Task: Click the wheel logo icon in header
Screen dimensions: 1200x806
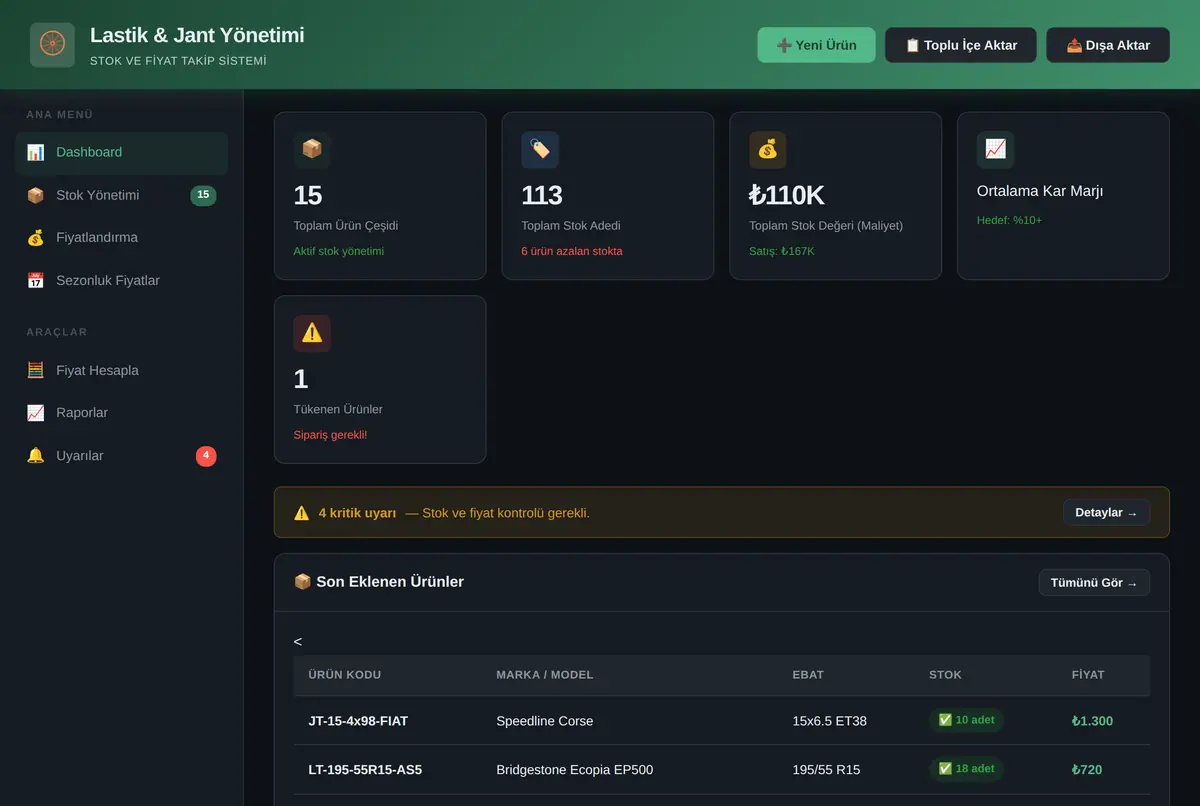Action: (x=52, y=45)
